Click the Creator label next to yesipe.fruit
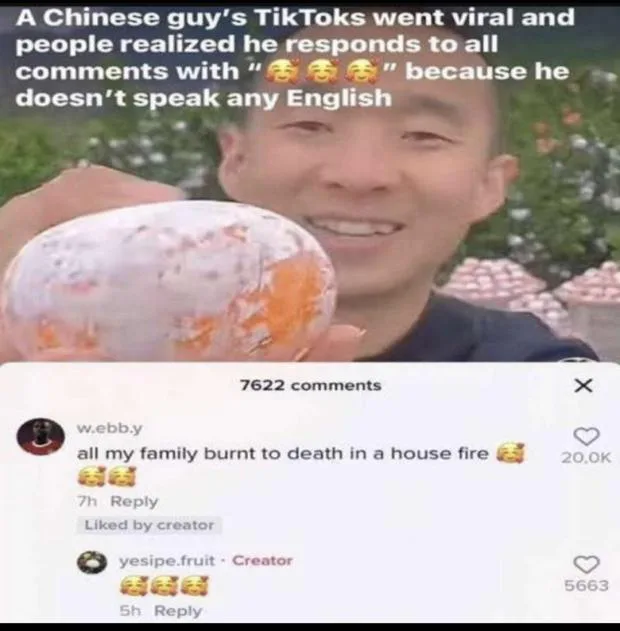 (x=262, y=560)
